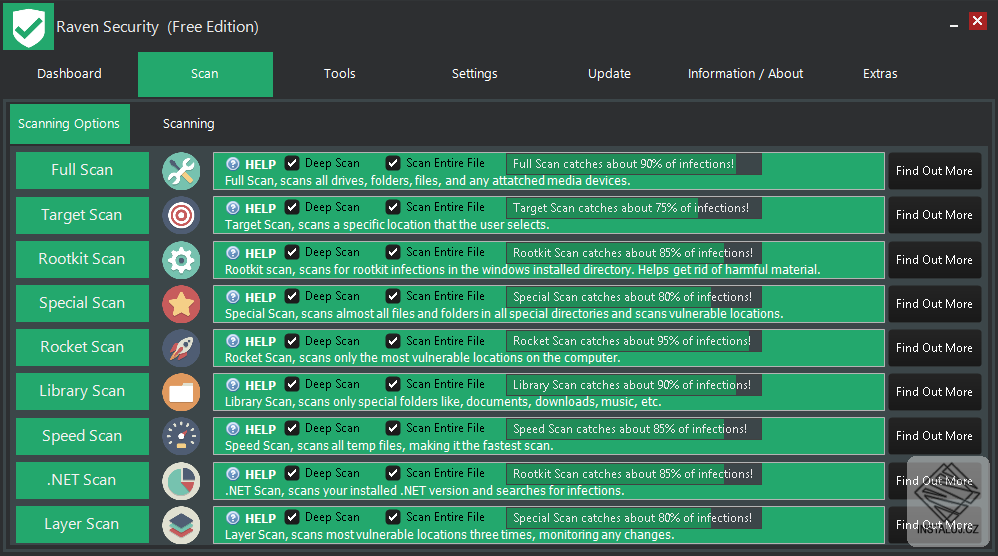Screen dimensions: 998x556
Task: Open HELP question icon for Library Scan
Action: click(233, 384)
